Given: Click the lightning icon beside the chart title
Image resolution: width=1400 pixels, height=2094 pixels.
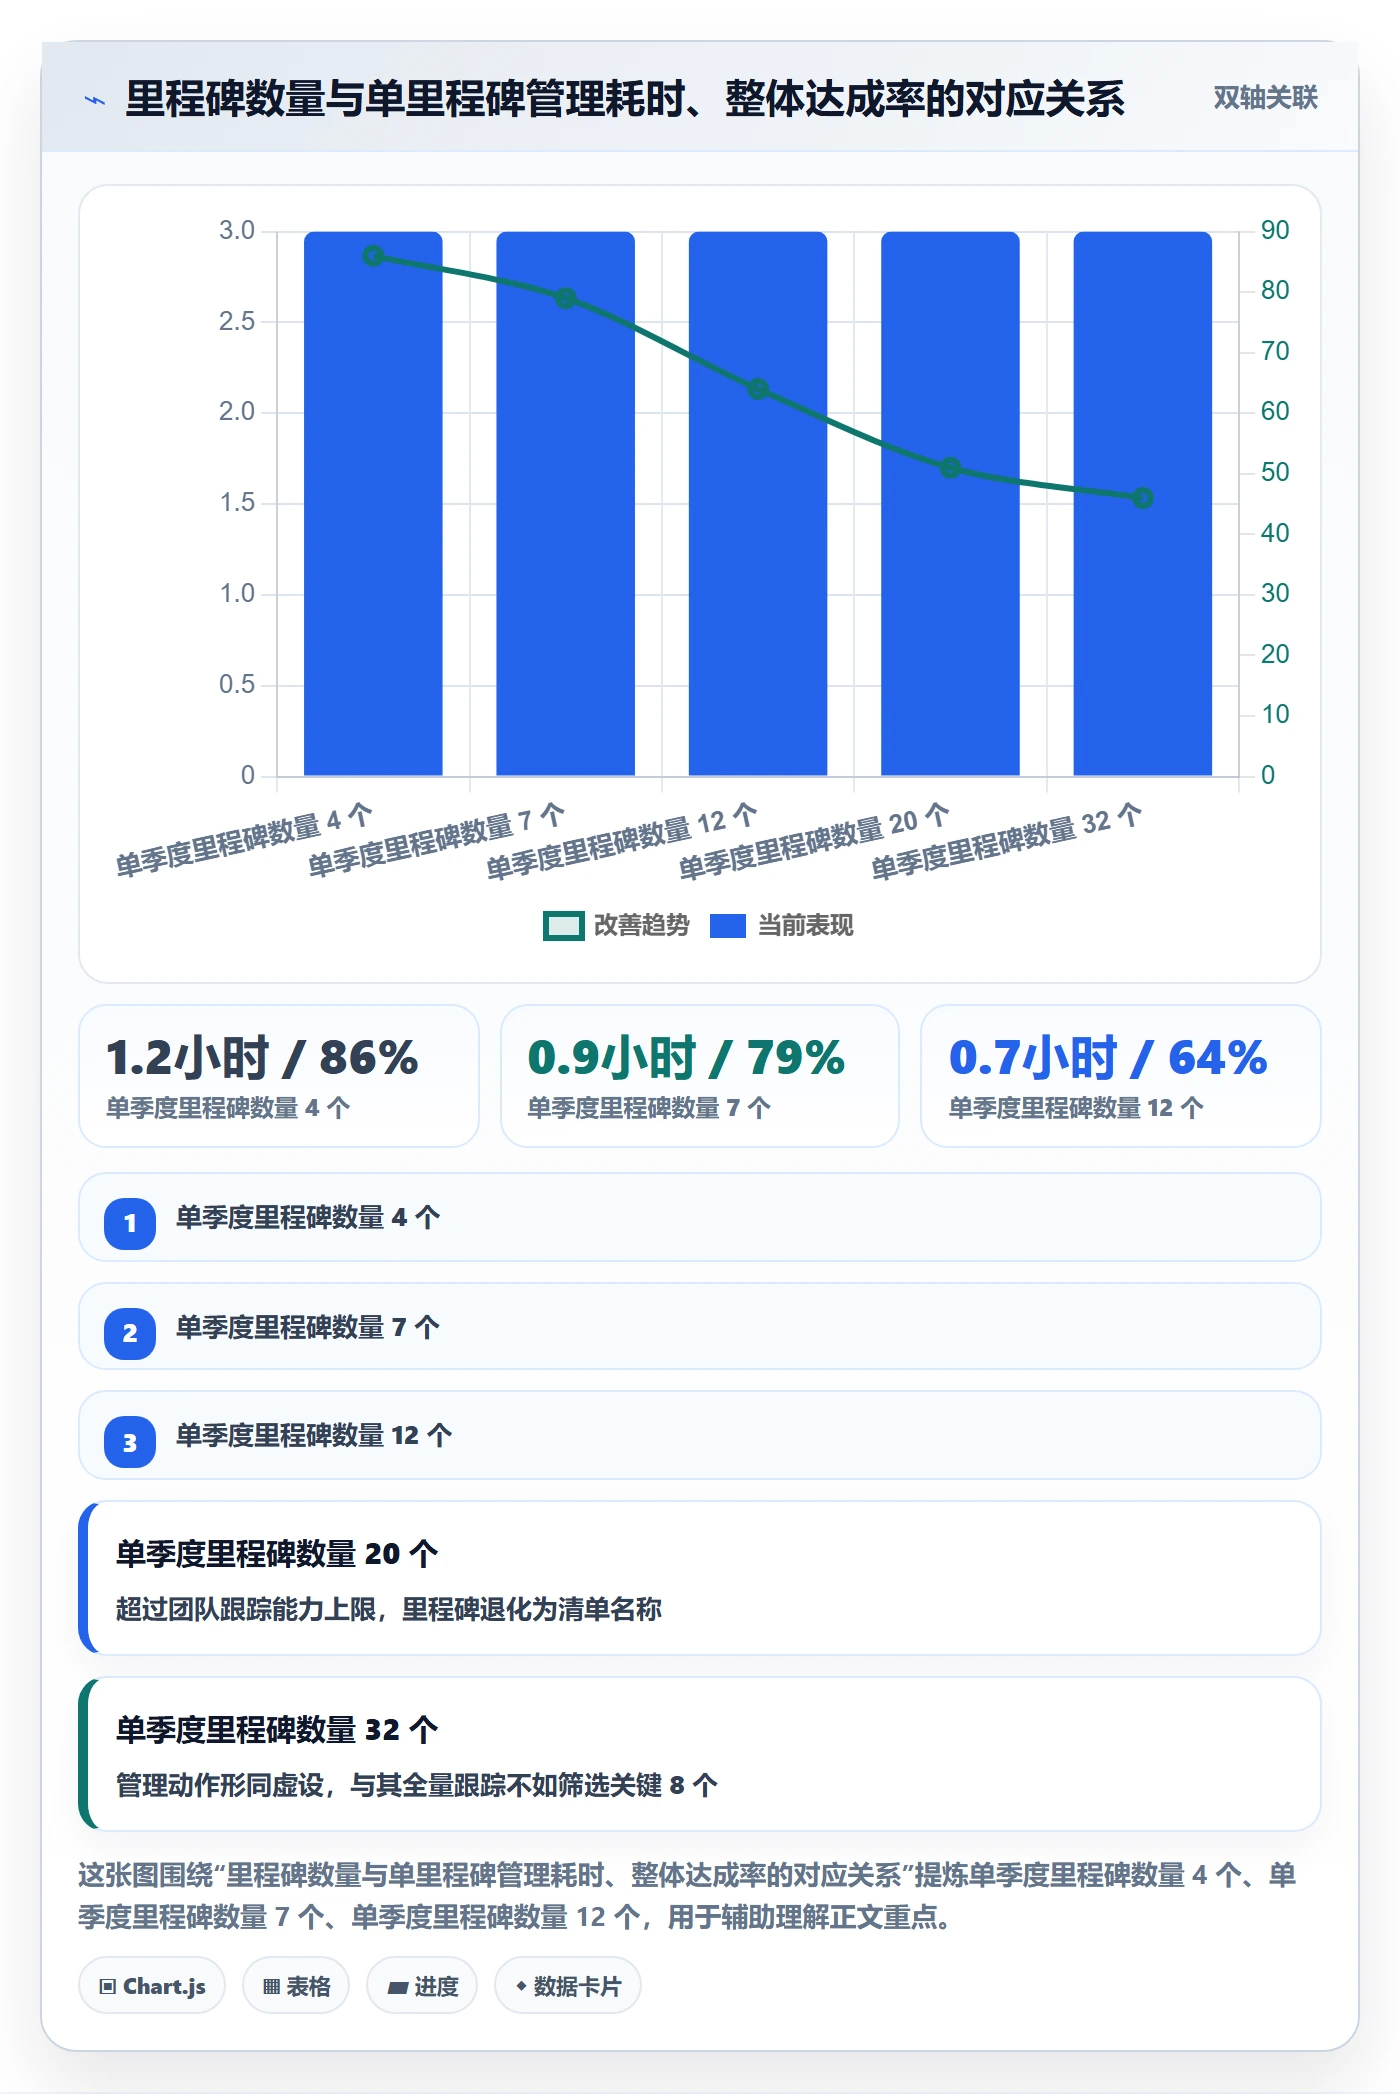Looking at the screenshot, I should [95, 100].
